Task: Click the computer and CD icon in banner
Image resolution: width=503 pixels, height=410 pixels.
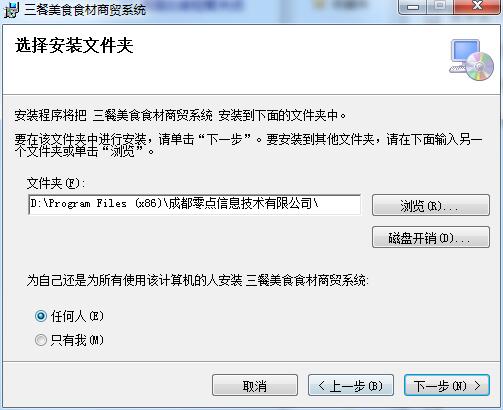Action: [472, 60]
